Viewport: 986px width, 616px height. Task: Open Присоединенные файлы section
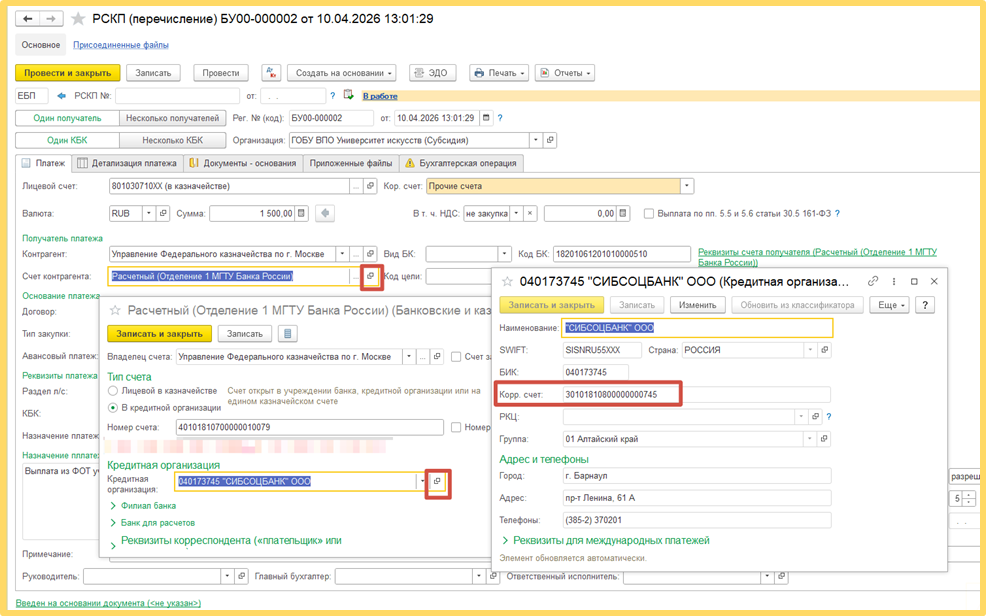point(121,45)
